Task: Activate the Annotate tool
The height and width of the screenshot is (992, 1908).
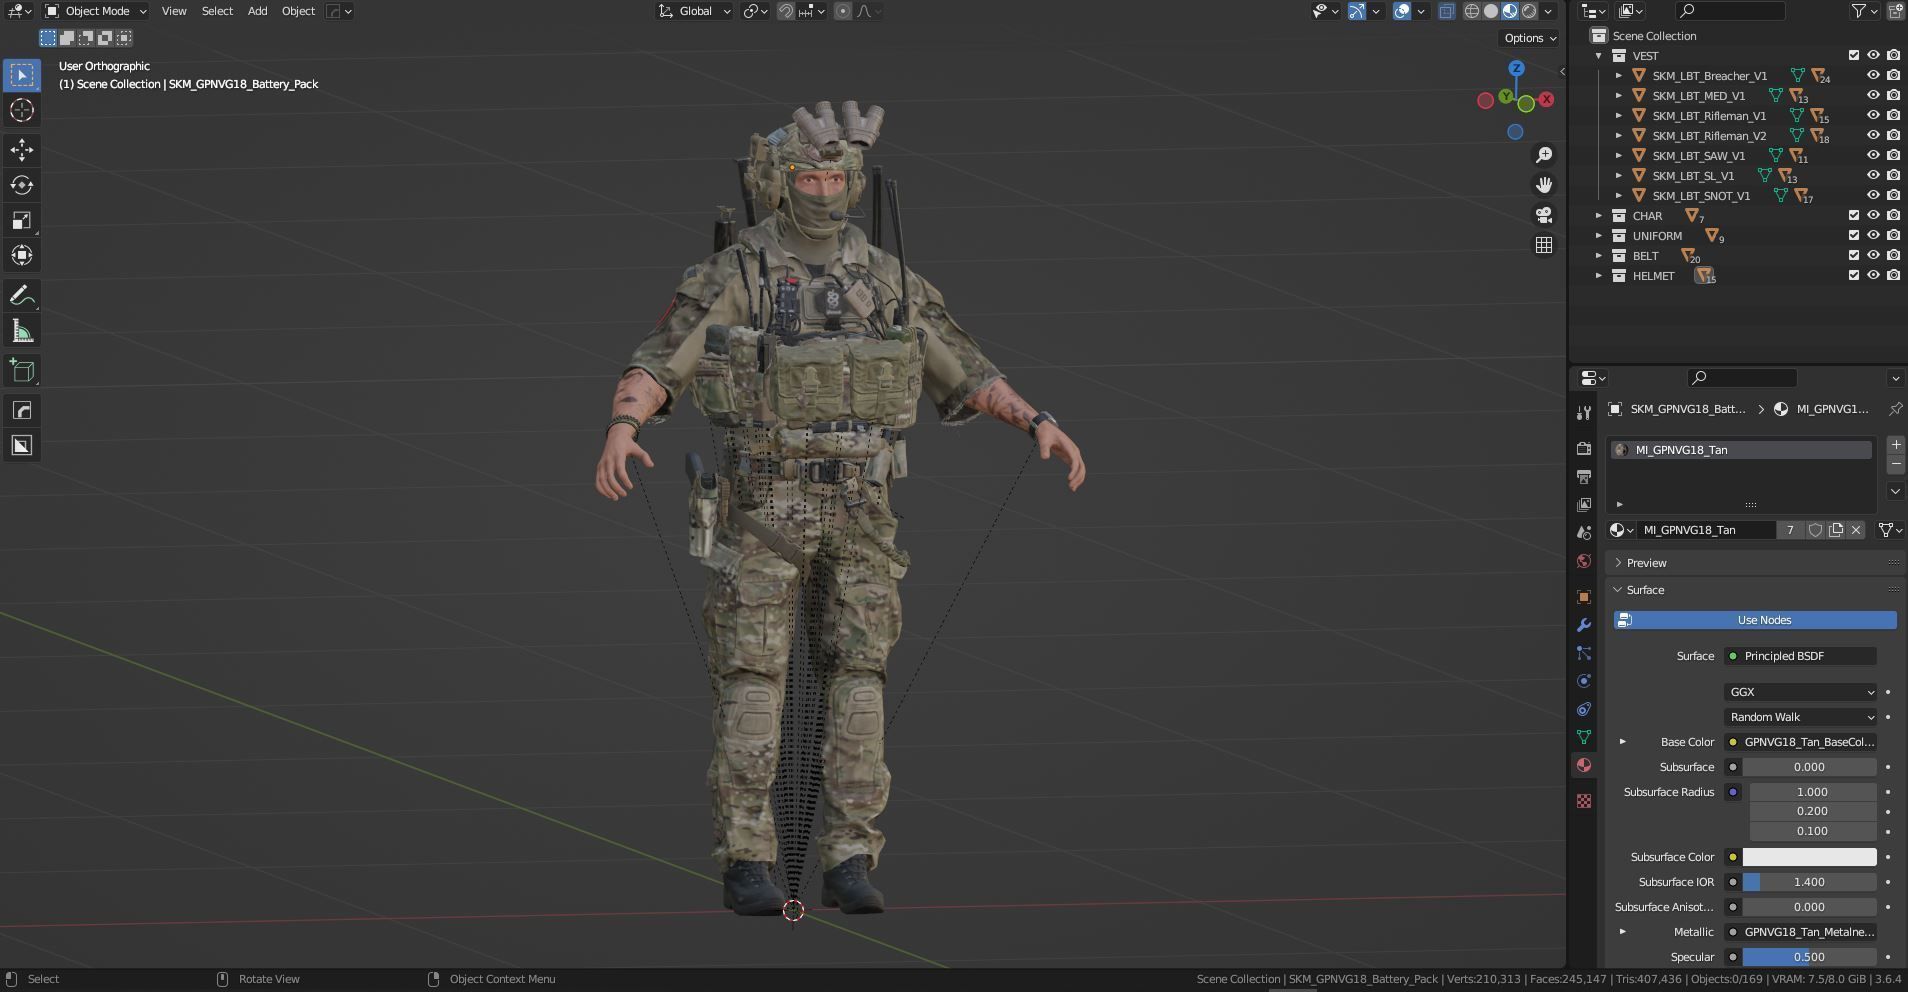Action: click(22, 296)
